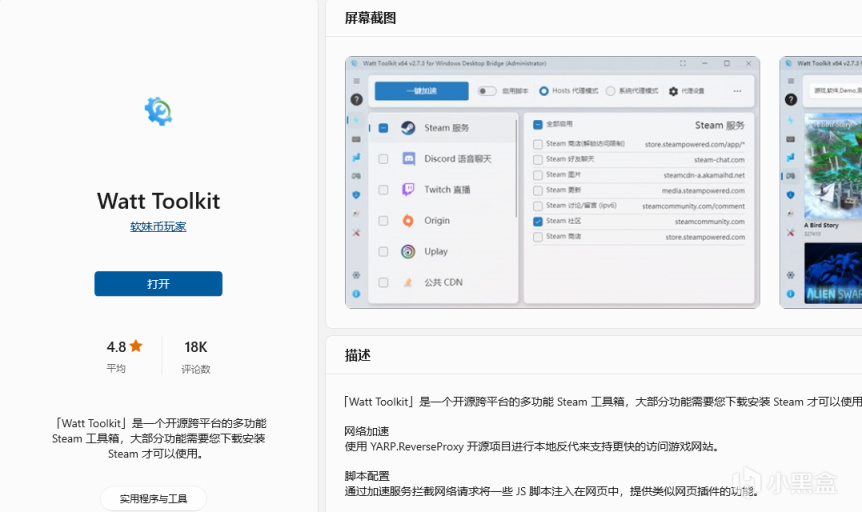Viewport: 862px width, 512px height.
Task: Check the Uplay checkbox
Action: tap(383, 251)
